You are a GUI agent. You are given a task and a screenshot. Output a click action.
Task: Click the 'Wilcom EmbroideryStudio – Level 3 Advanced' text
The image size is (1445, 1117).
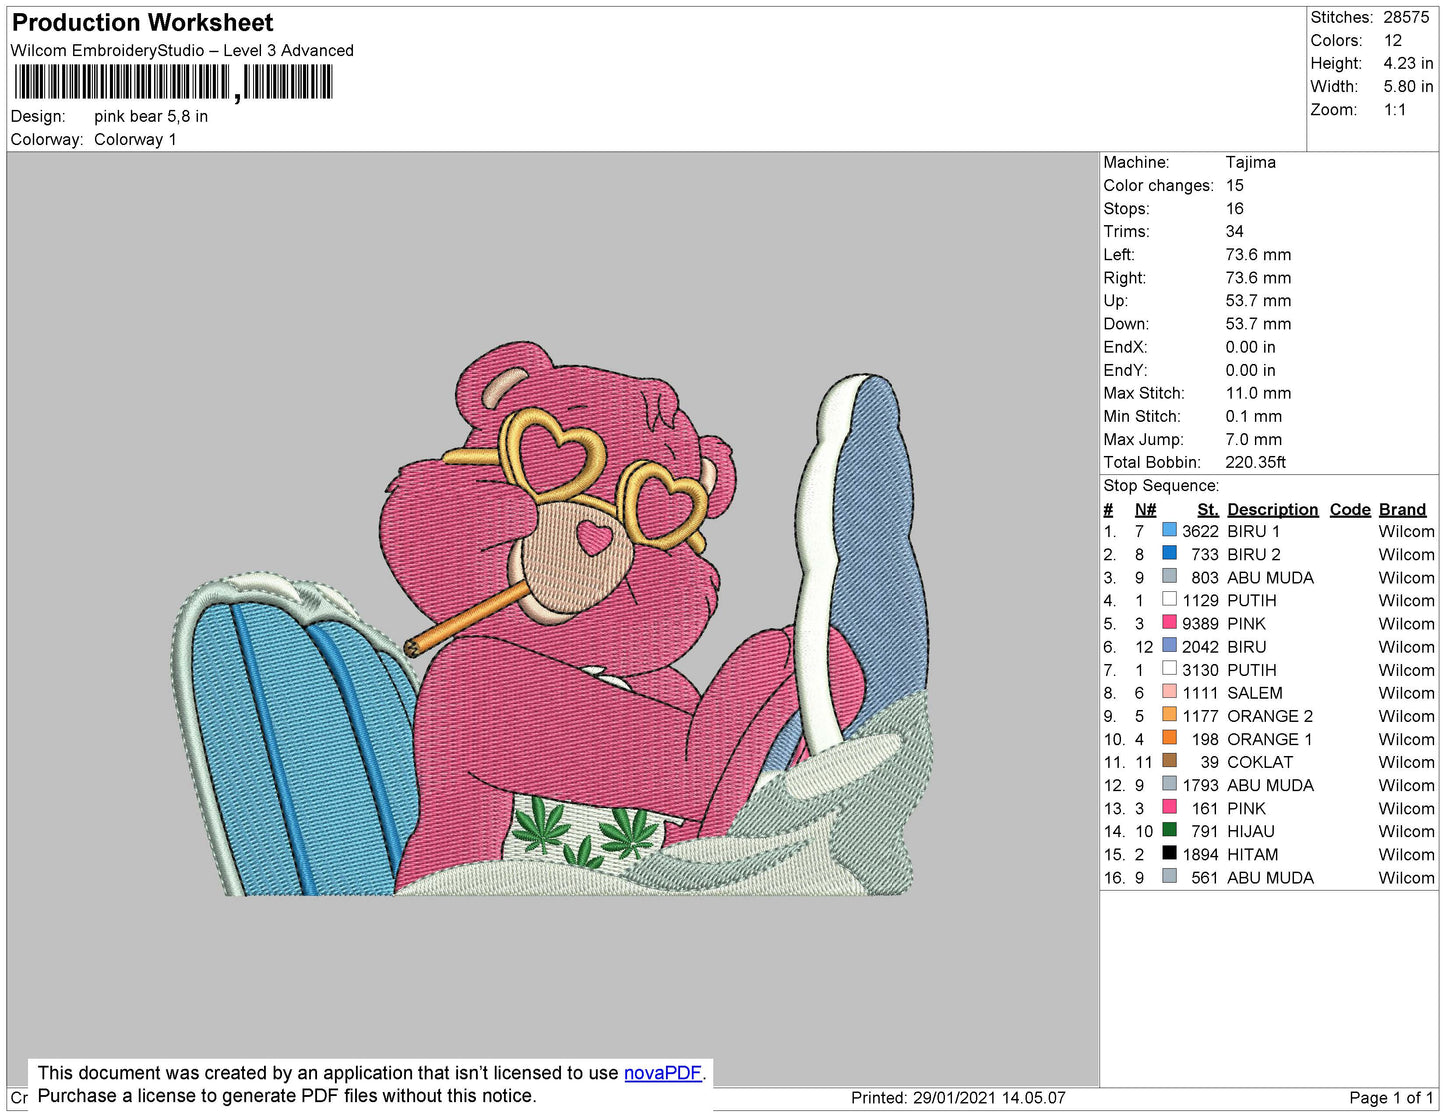pos(182,51)
